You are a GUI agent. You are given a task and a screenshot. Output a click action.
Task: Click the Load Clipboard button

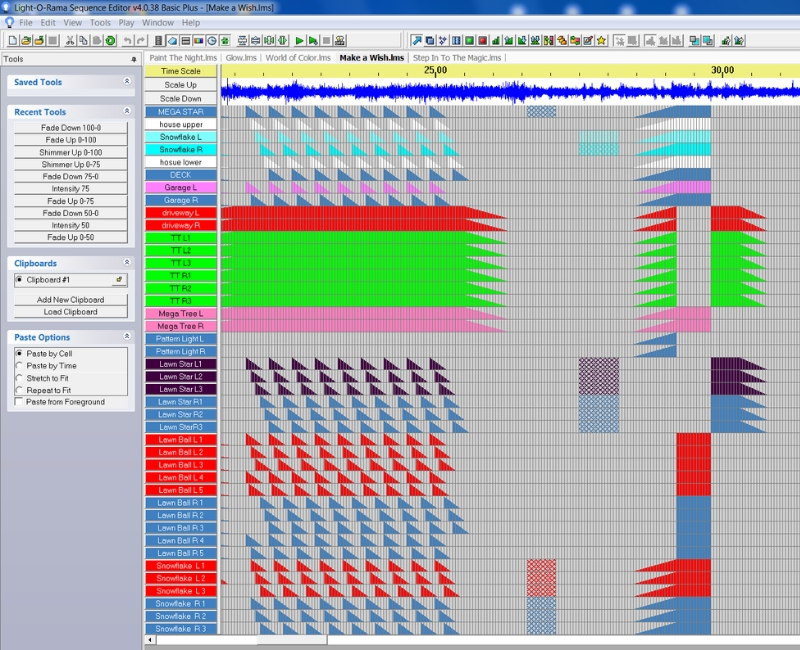pos(71,312)
